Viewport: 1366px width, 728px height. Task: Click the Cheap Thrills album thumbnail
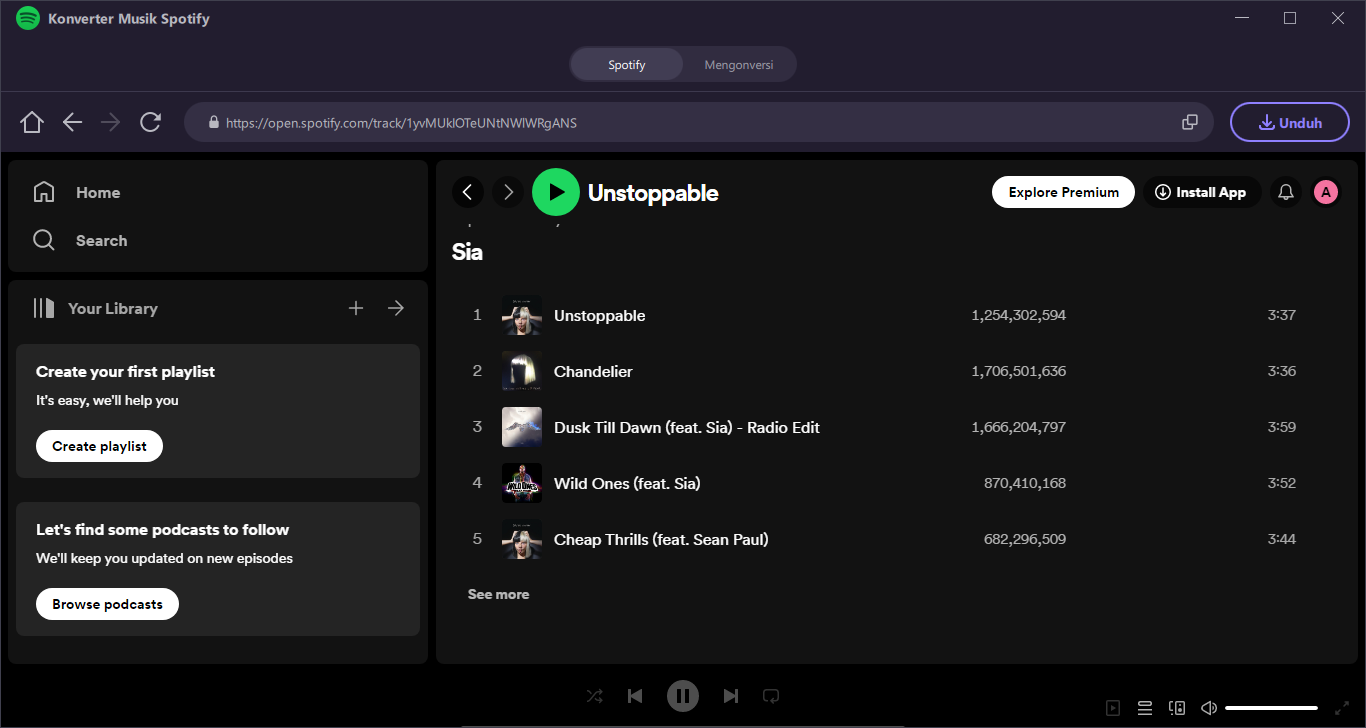click(x=522, y=539)
